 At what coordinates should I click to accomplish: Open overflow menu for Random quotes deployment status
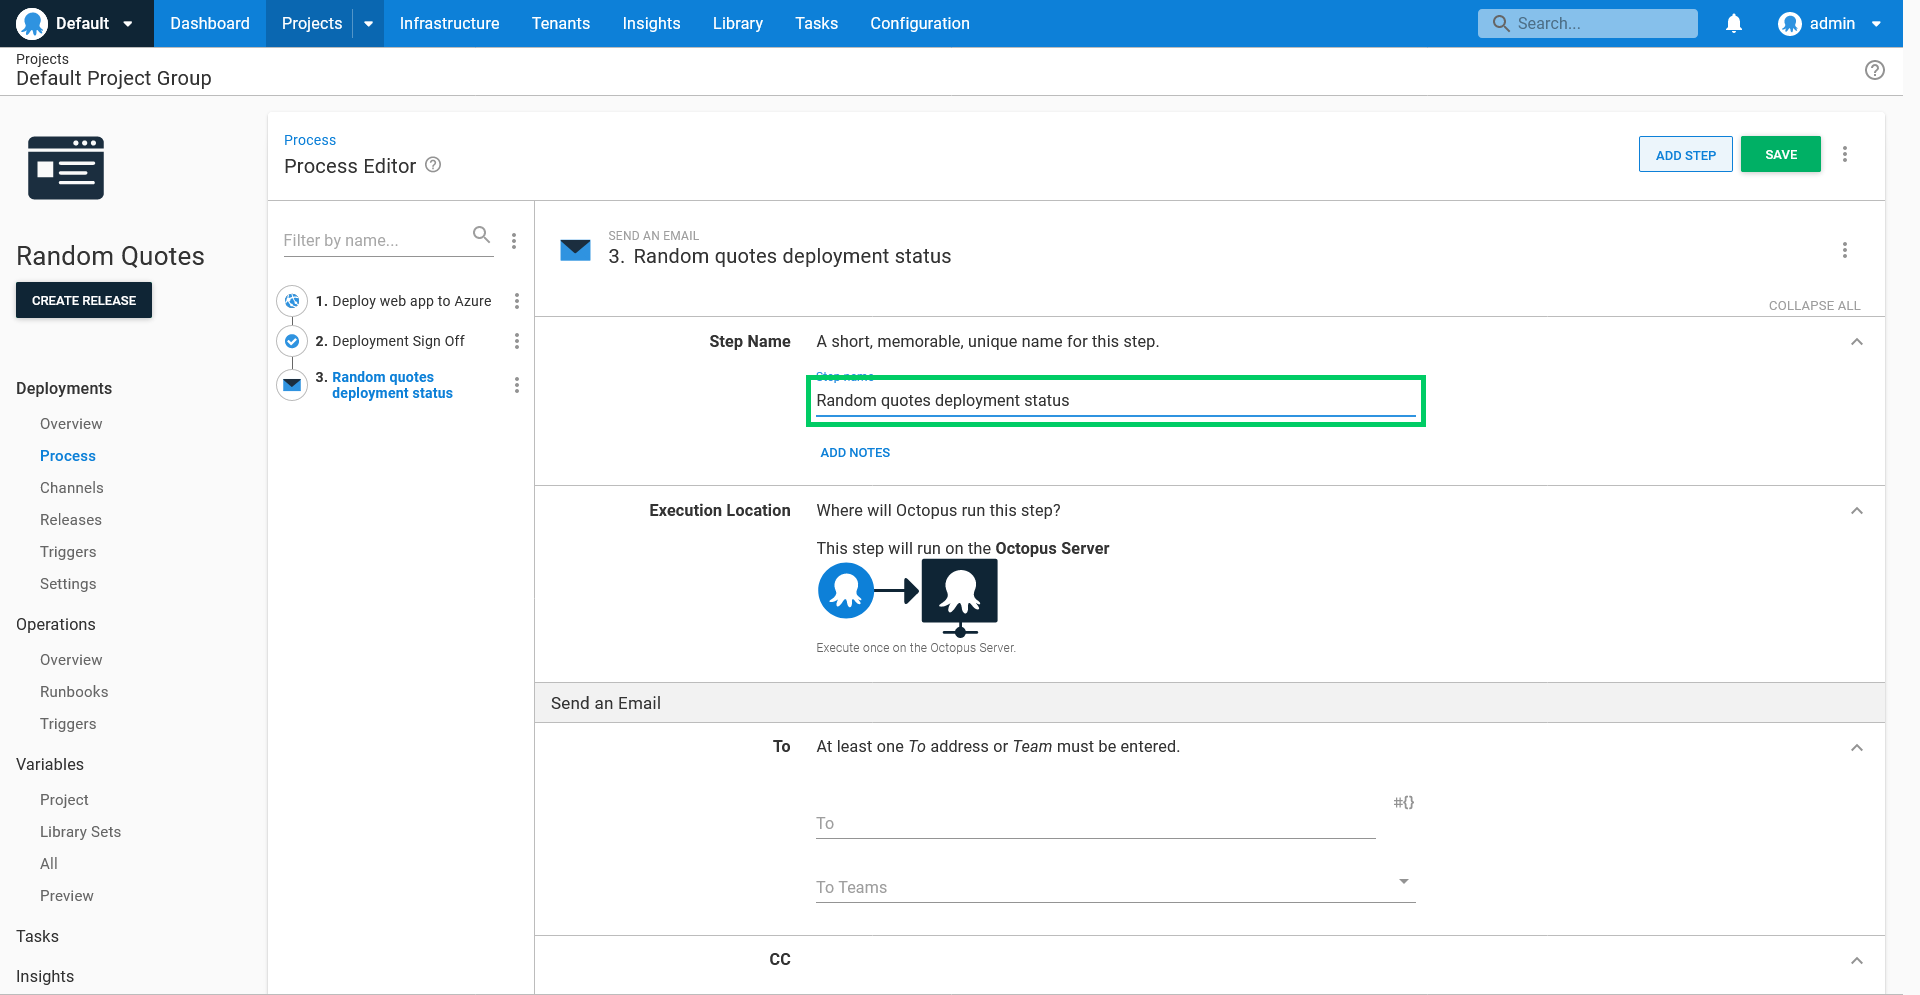(517, 385)
